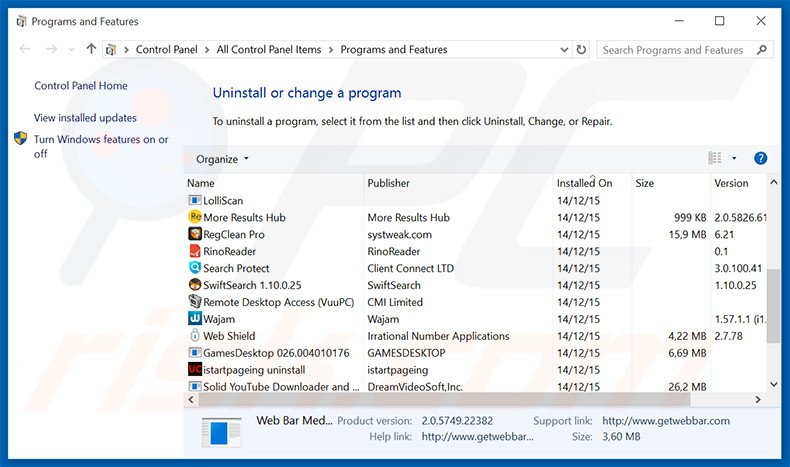
Task: Navigate back with the back arrow
Action: [25, 49]
